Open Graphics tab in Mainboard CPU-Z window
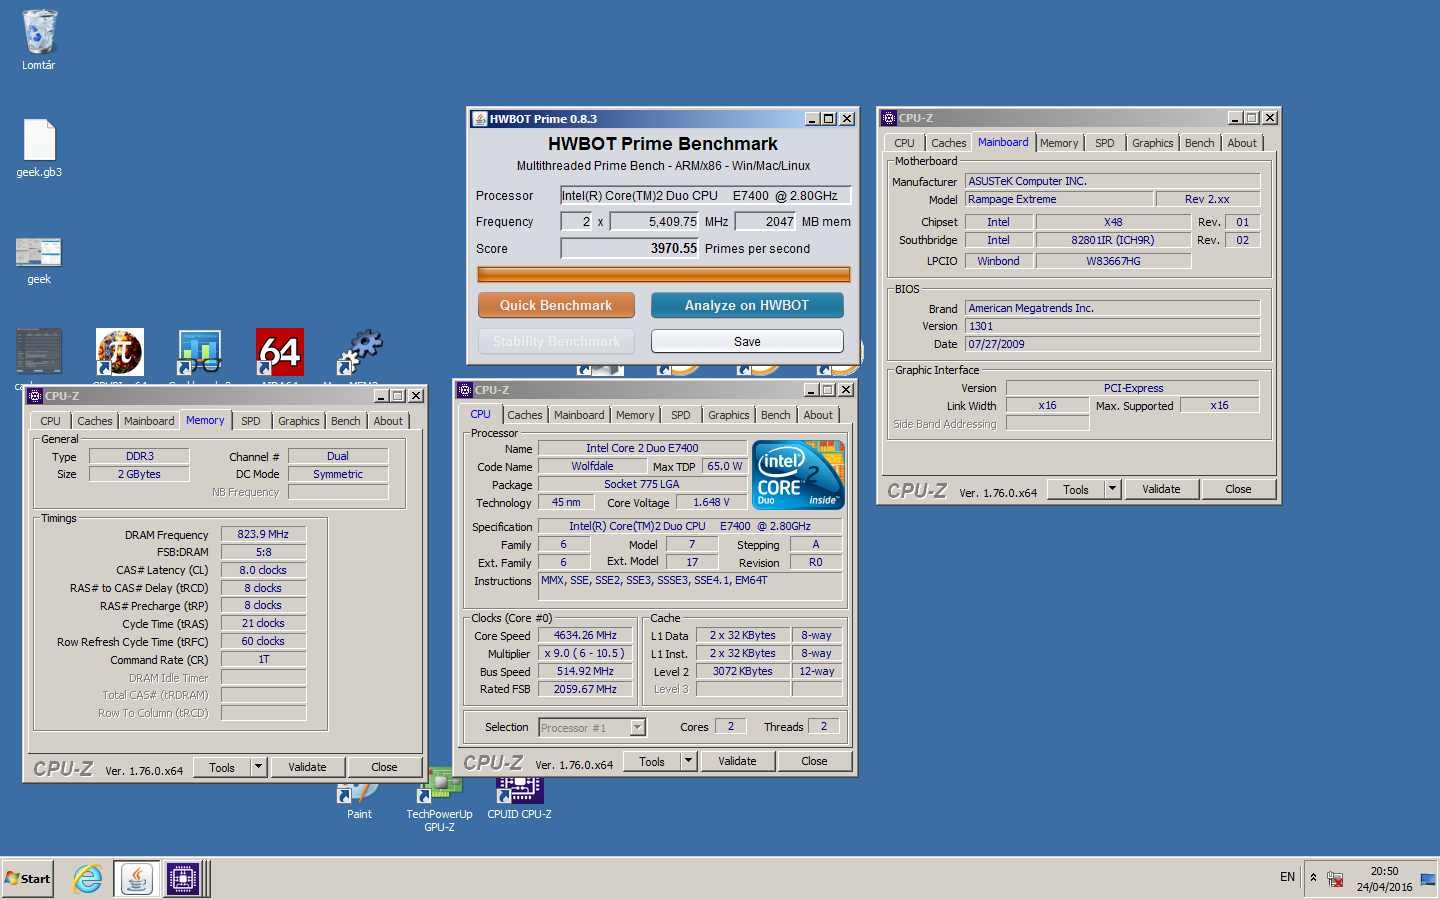This screenshot has width=1440, height=900. pyautogui.click(x=1152, y=143)
